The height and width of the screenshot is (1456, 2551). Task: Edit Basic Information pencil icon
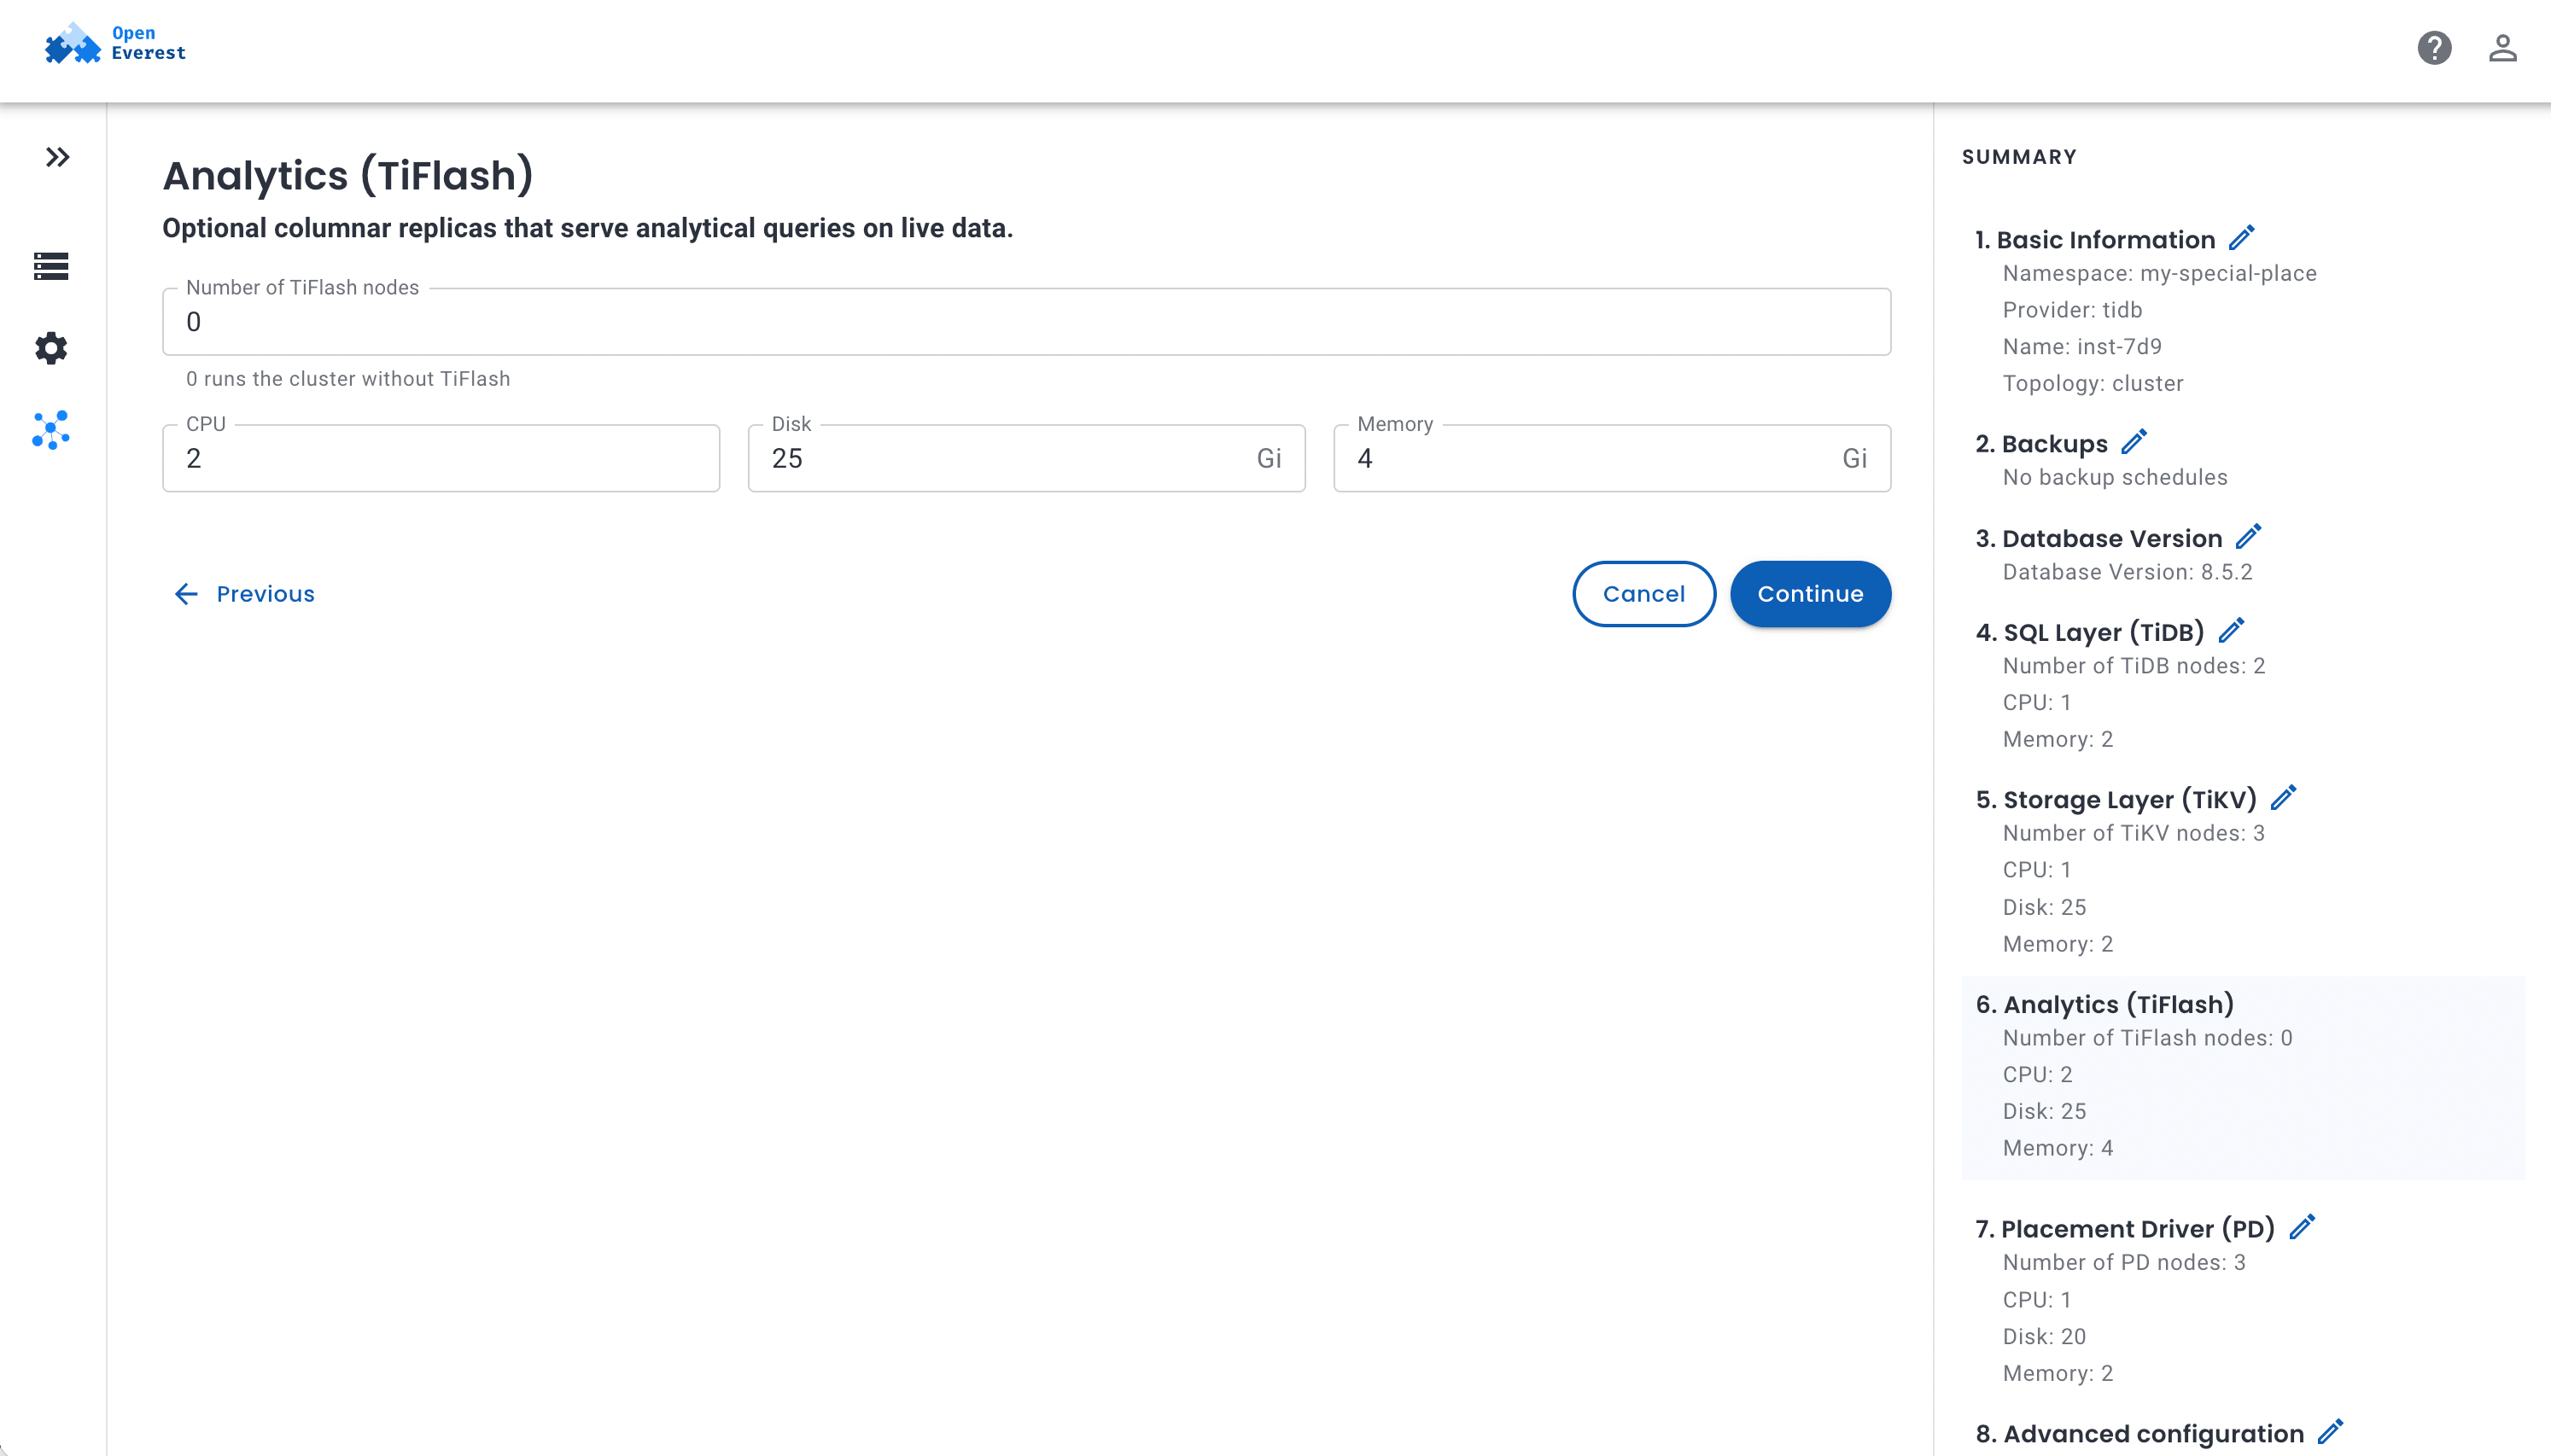pos(2242,238)
